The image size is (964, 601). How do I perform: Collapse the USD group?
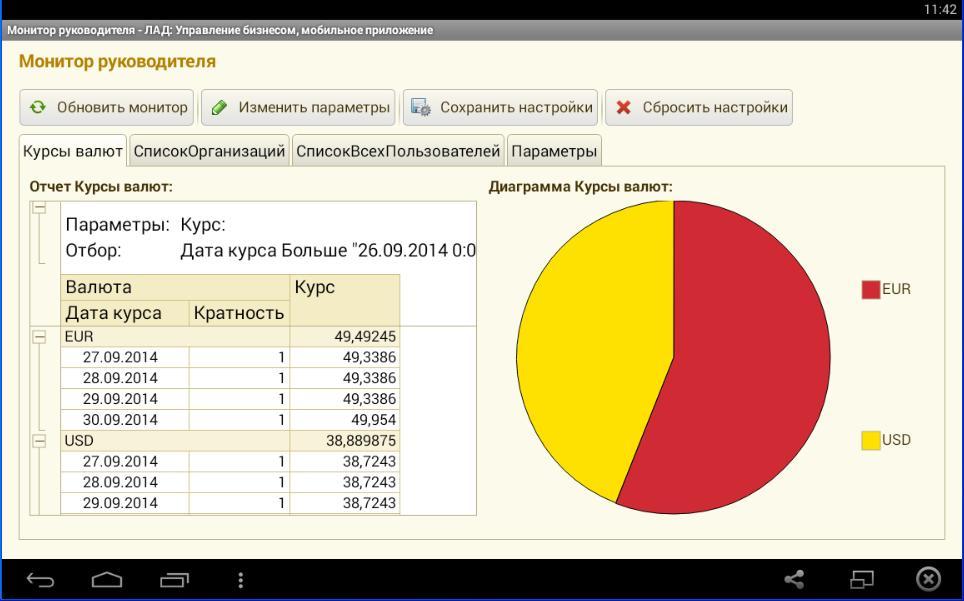click(39, 441)
